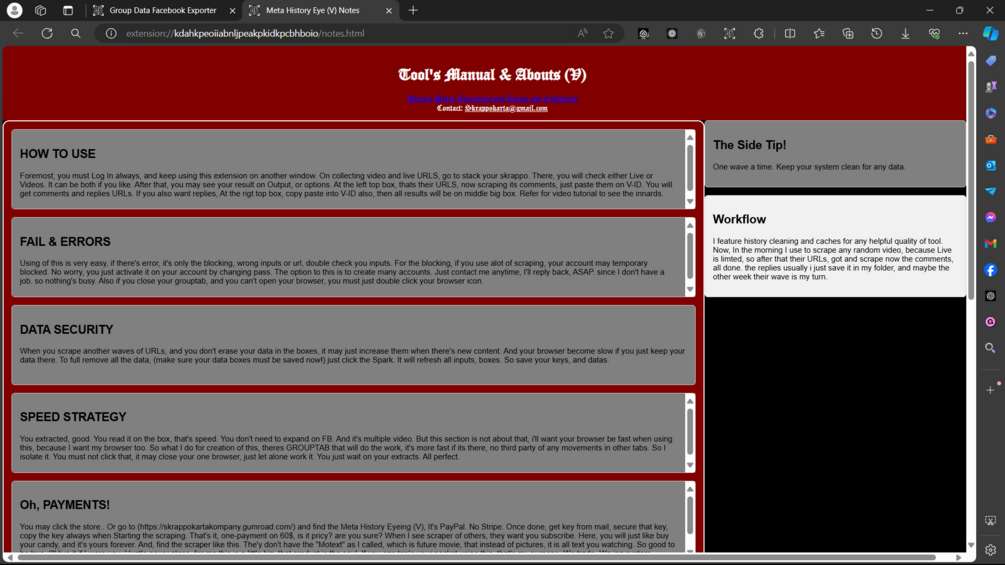1005x565 pixels.
Task: Open the sidebar search magnifier
Action: [x=990, y=348]
